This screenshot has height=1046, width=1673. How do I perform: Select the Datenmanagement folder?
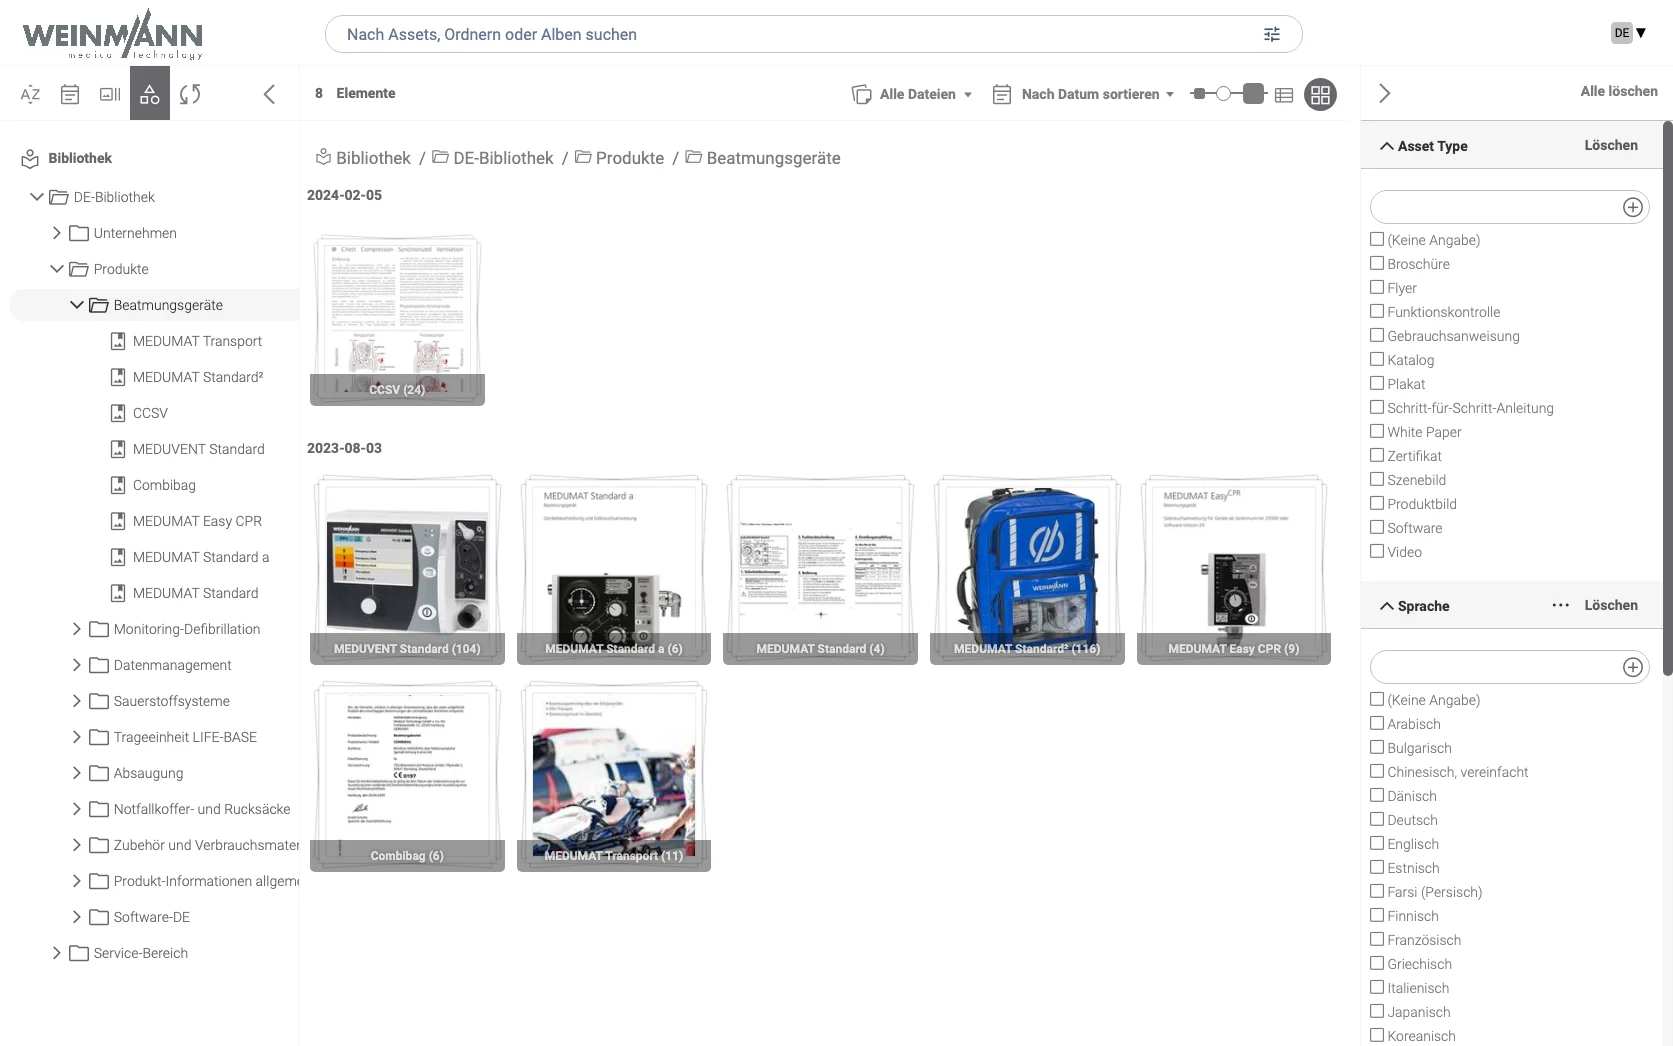point(172,665)
